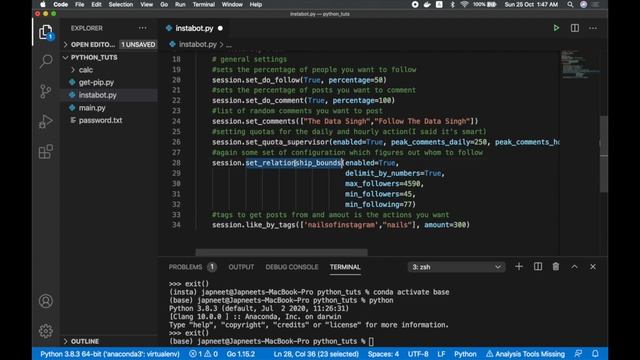Click the text max_followers=4590

[384, 184]
